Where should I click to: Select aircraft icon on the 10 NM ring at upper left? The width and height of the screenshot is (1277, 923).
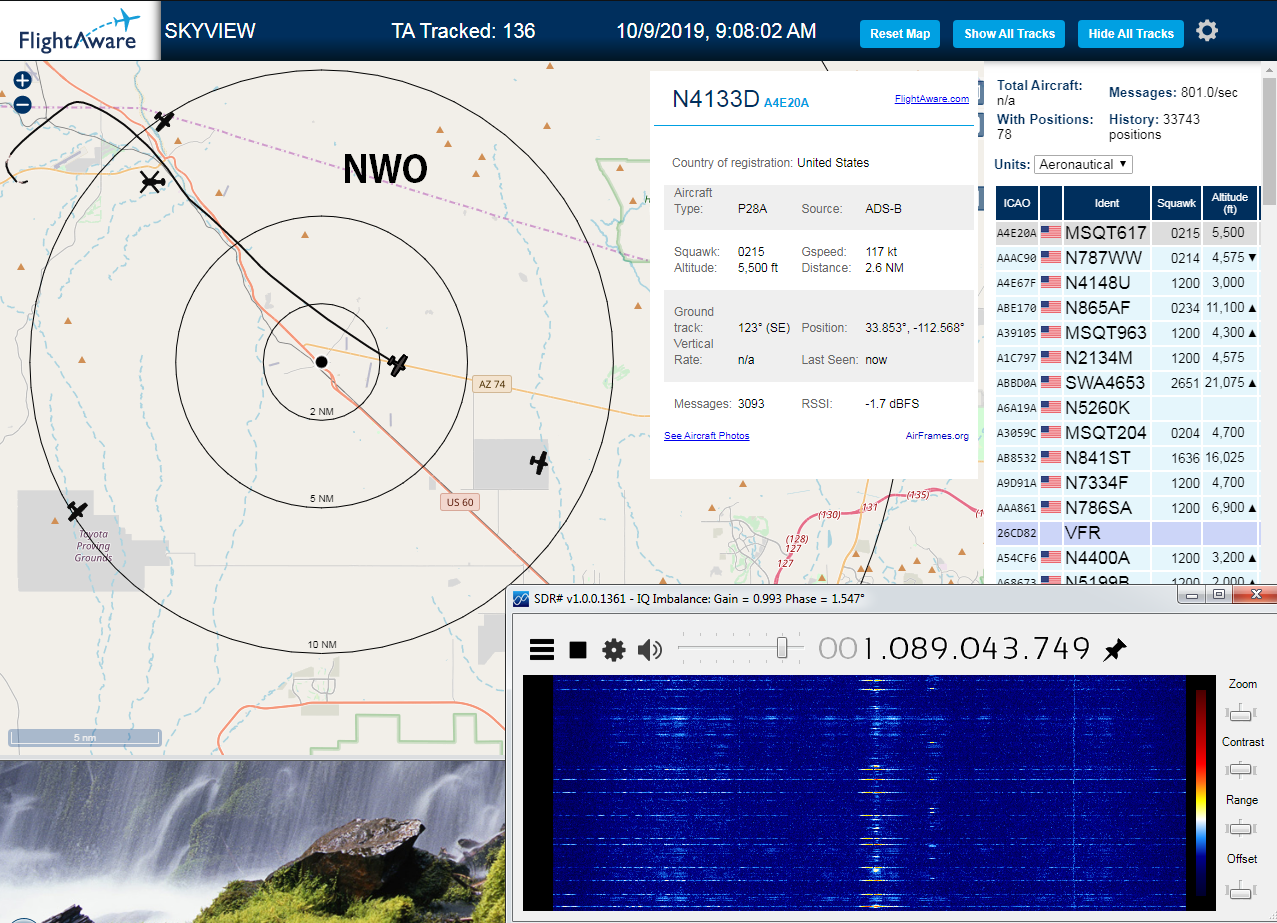point(151,182)
